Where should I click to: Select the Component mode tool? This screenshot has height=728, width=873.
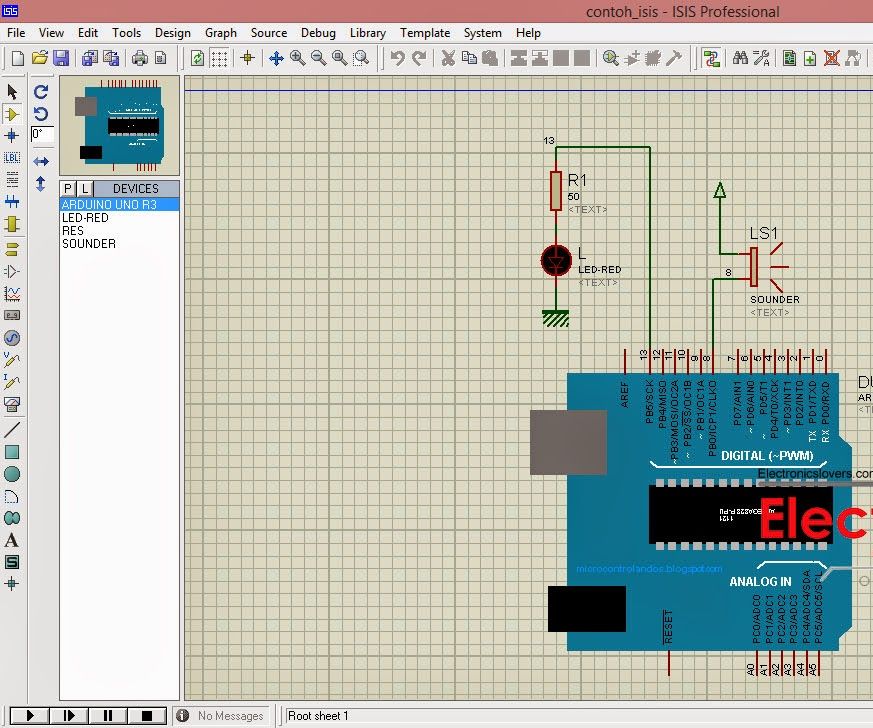coord(13,113)
